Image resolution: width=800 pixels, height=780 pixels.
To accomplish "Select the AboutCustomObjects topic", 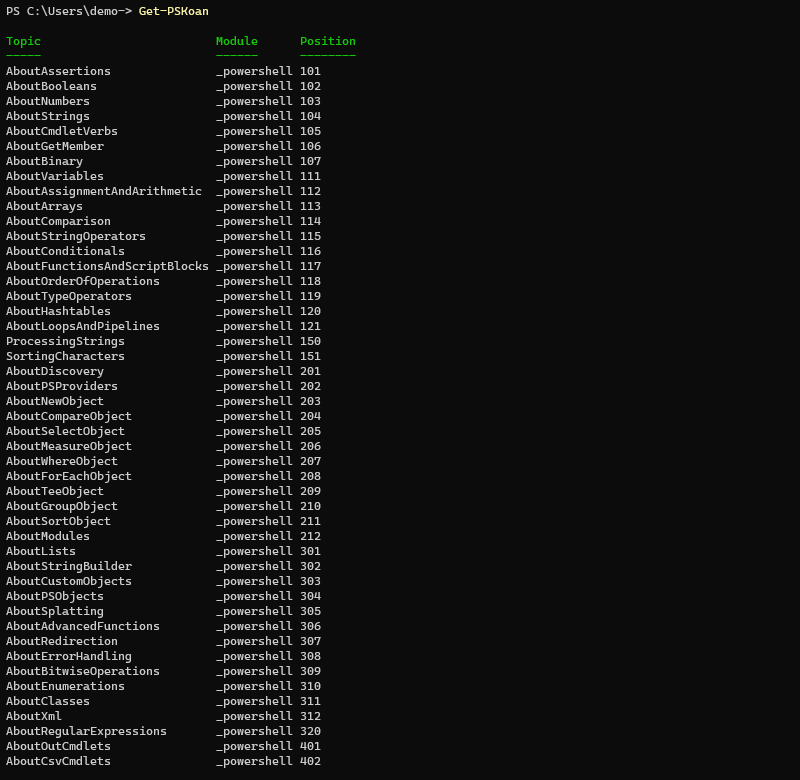I will click(69, 581).
